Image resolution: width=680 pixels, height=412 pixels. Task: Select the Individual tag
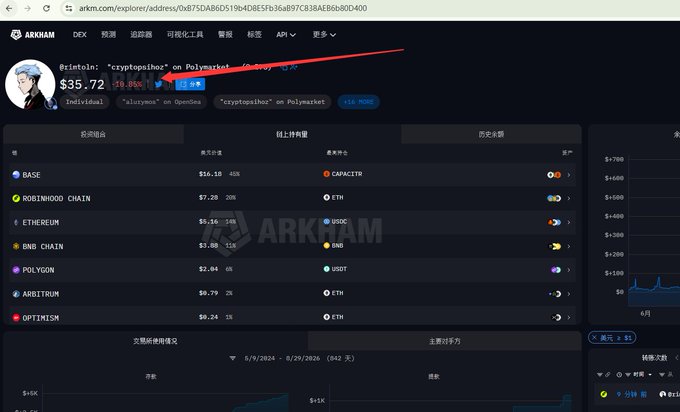85,102
